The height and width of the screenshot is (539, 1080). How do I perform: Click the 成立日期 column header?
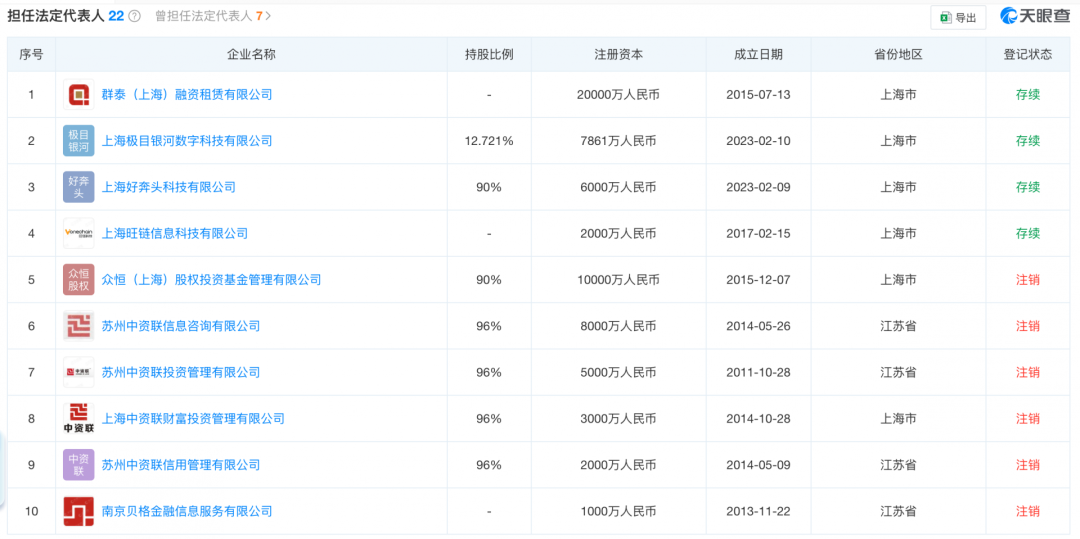758,54
